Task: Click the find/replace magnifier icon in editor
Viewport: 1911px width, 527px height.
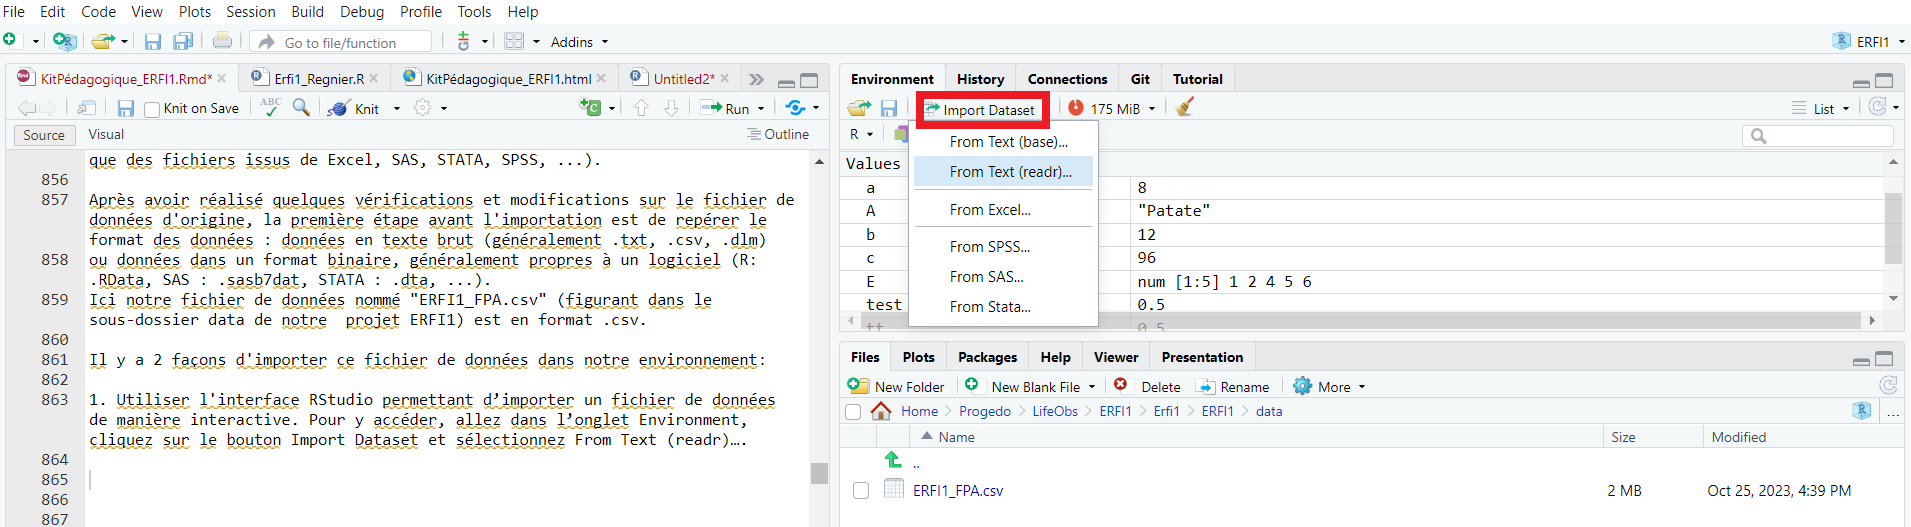Action: point(301,108)
